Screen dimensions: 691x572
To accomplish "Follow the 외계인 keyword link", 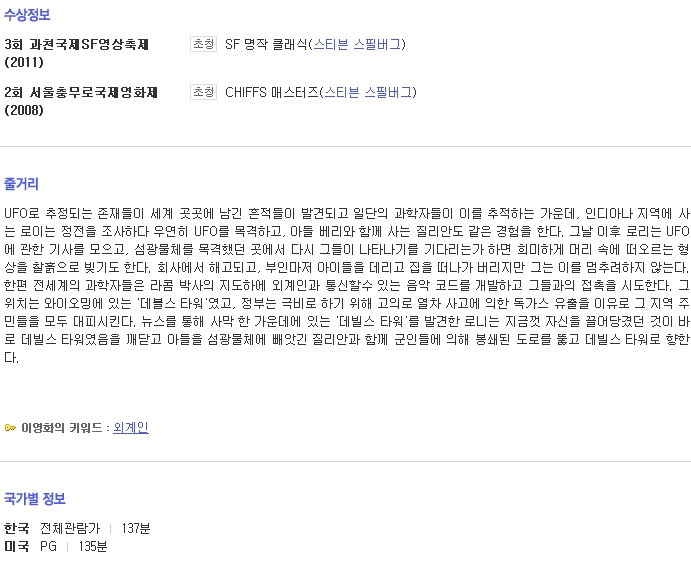I will coord(131,427).
